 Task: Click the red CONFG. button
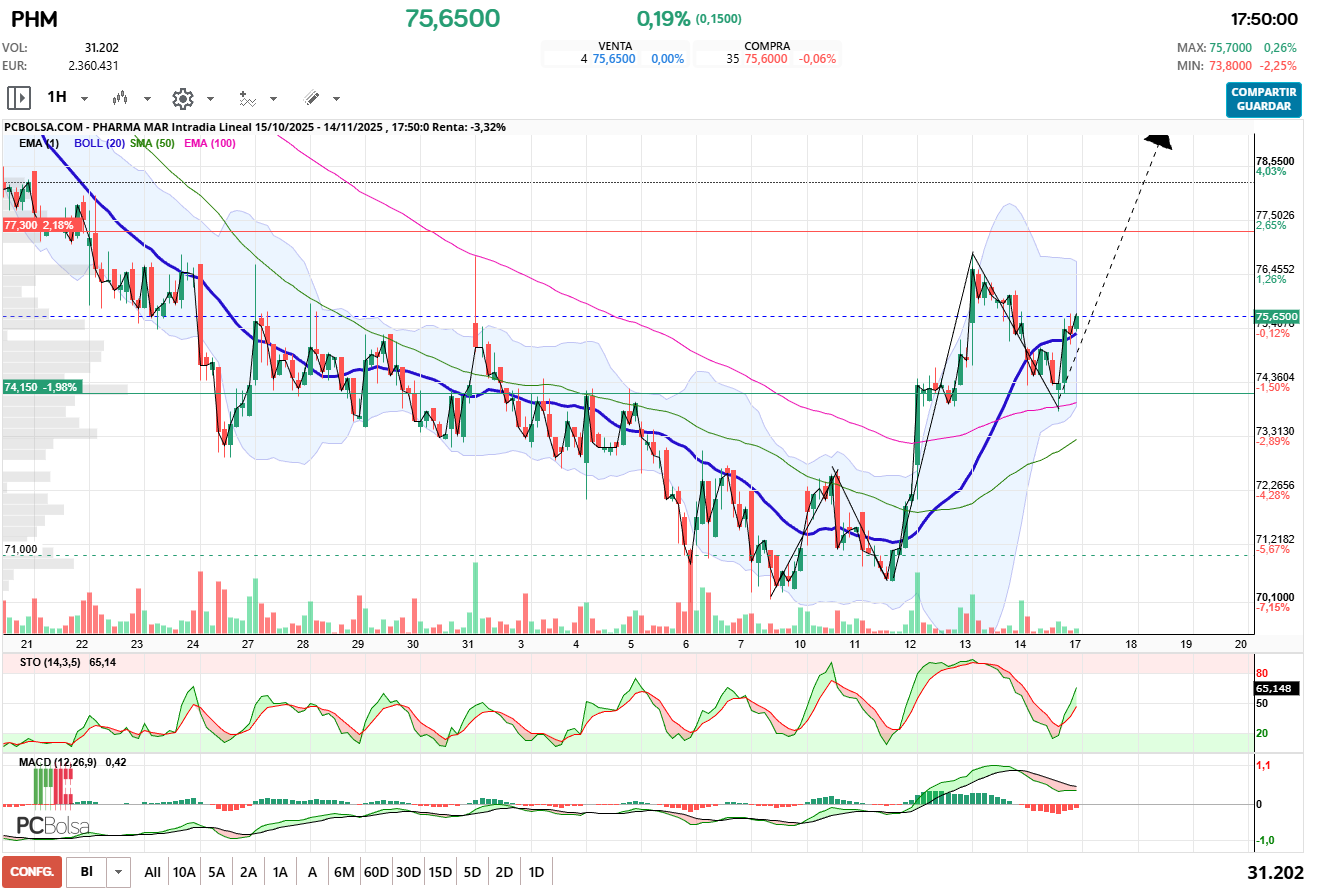tap(32, 872)
